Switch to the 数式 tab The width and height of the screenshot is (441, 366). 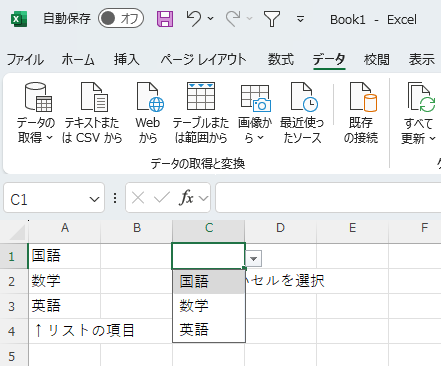tap(281, 60)
